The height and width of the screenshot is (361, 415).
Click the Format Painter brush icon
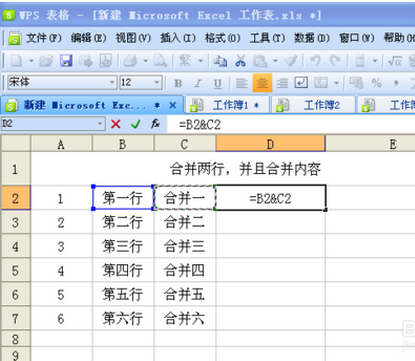291,61
